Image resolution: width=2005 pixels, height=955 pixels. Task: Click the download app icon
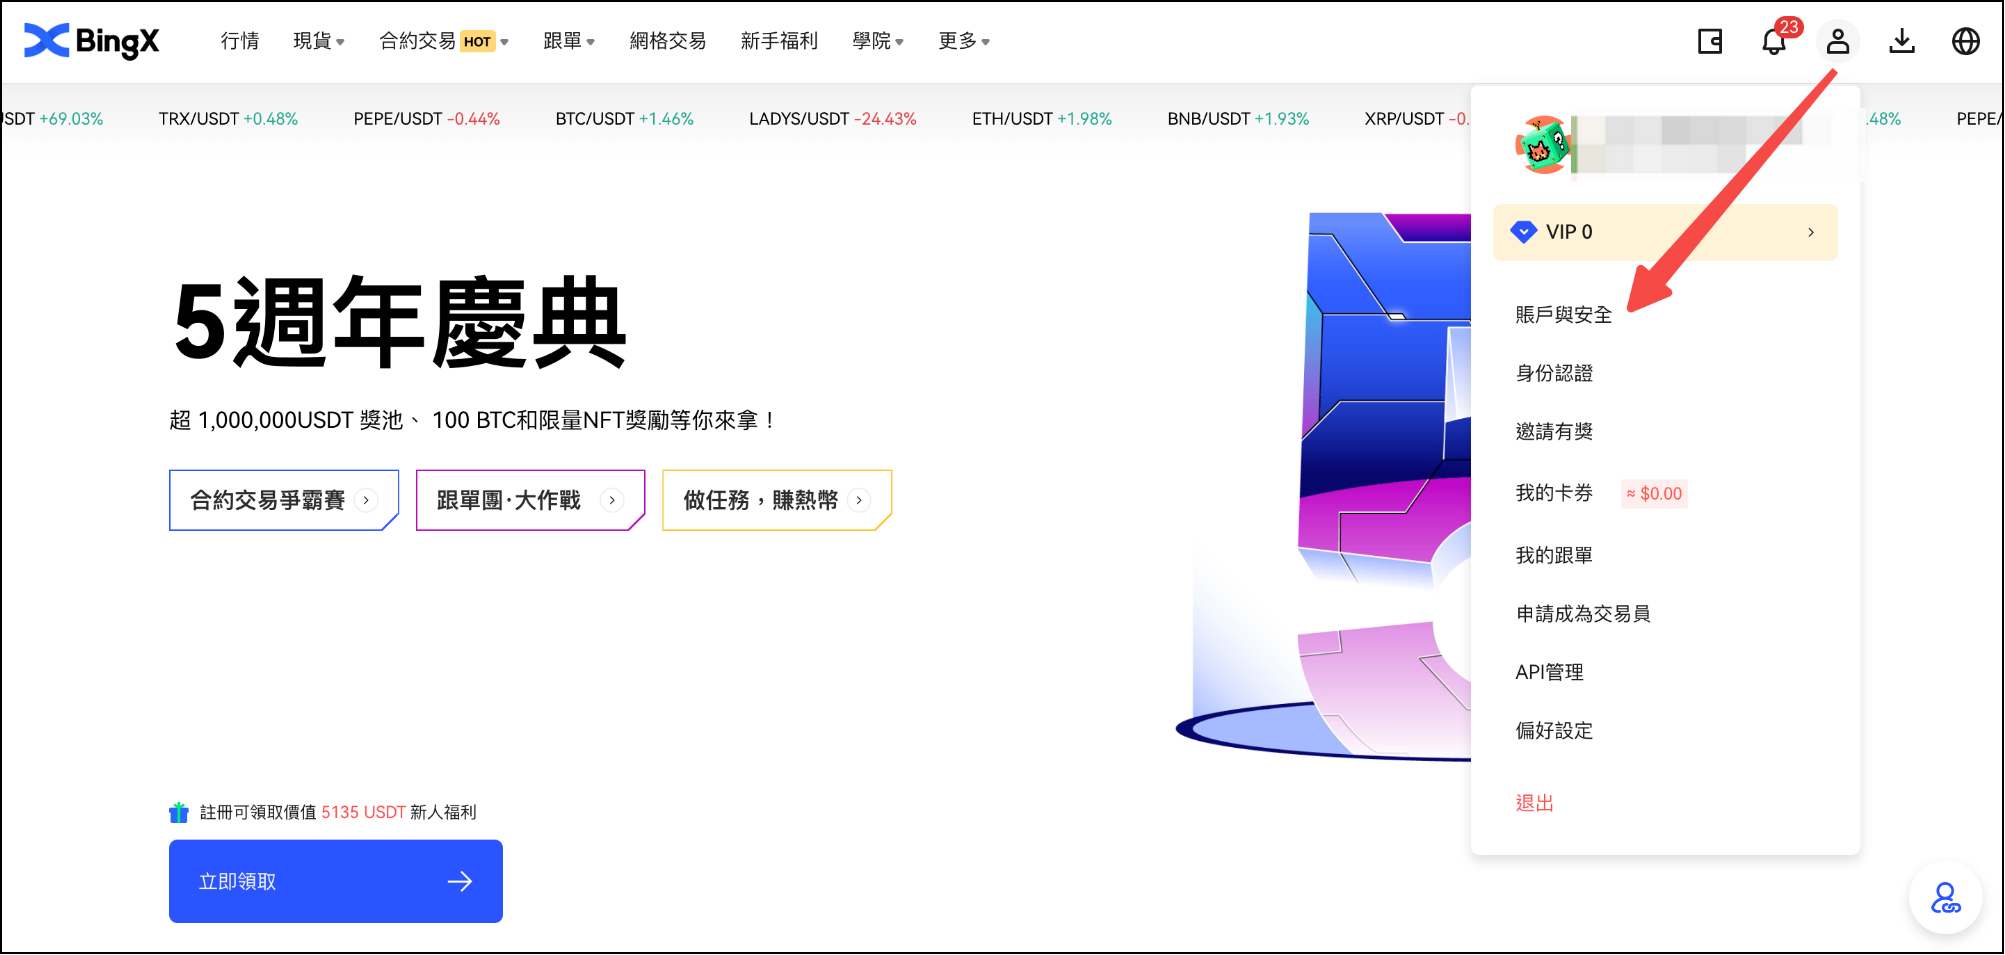coord(1902,41)
